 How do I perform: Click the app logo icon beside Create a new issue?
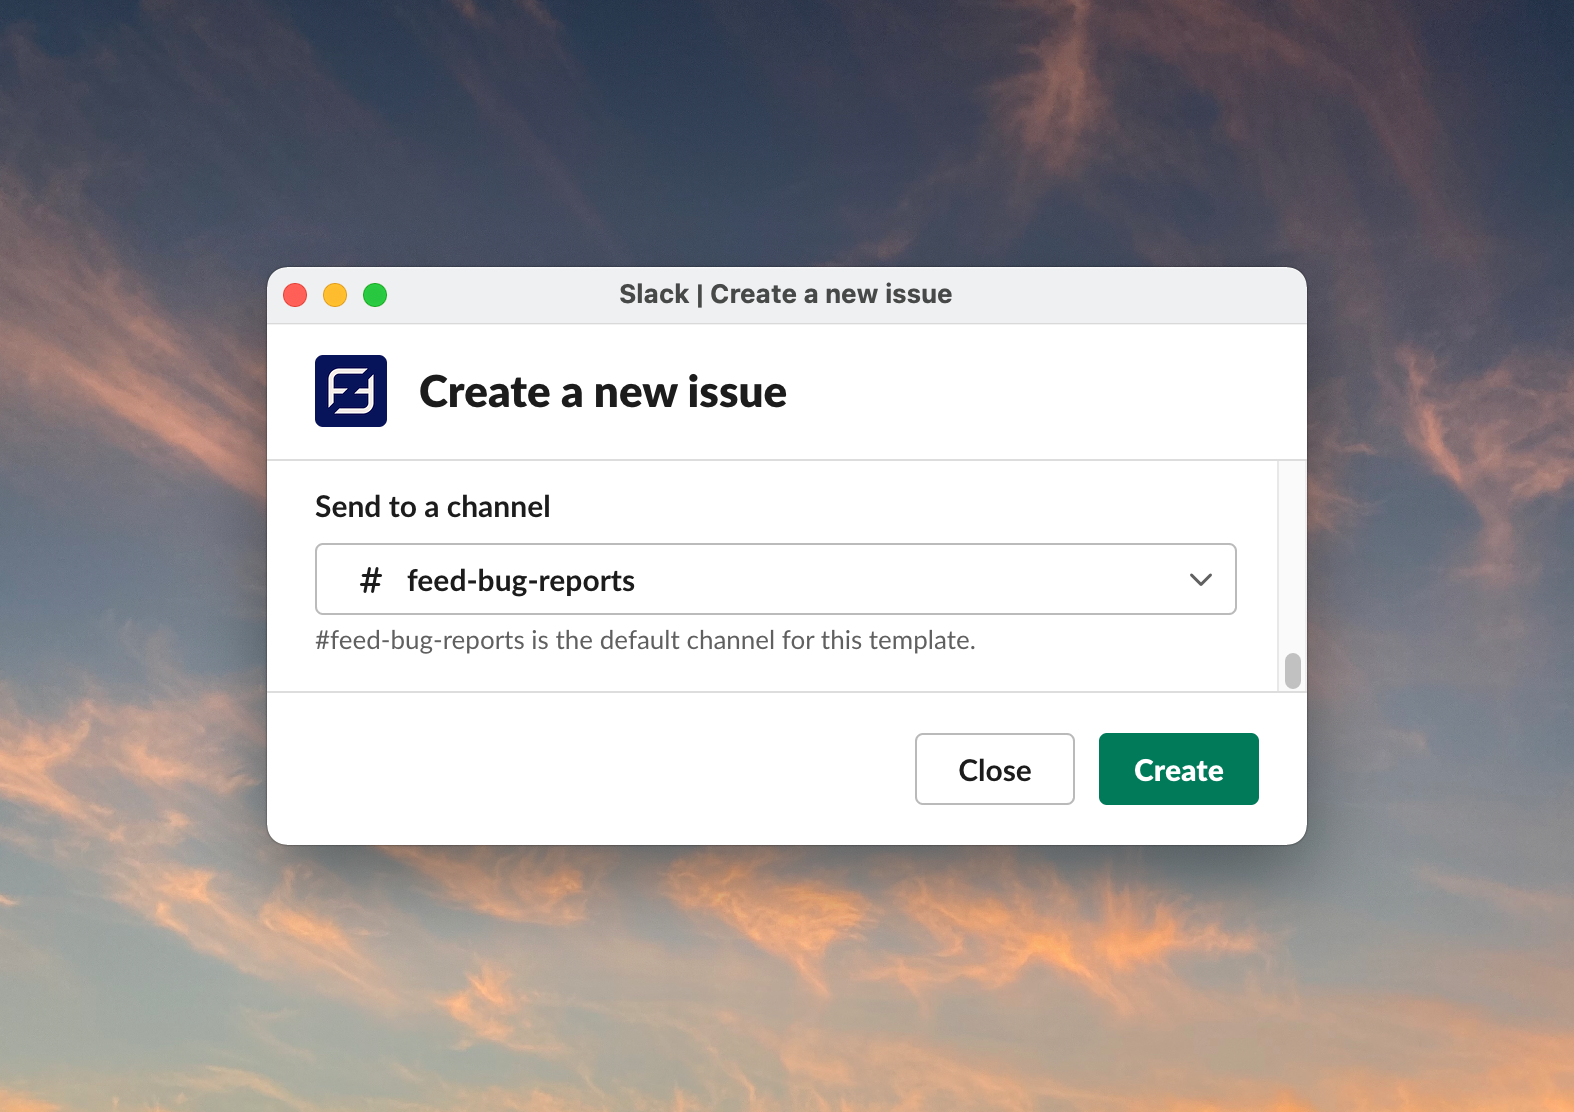[351, 391]
